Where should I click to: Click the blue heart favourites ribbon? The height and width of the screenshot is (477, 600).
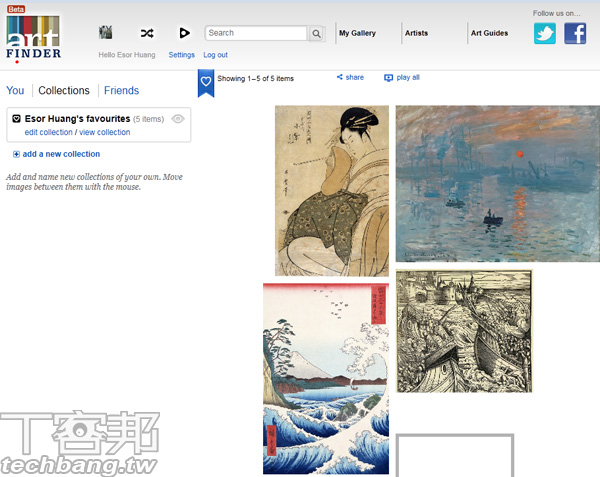[x=206, y=83]
